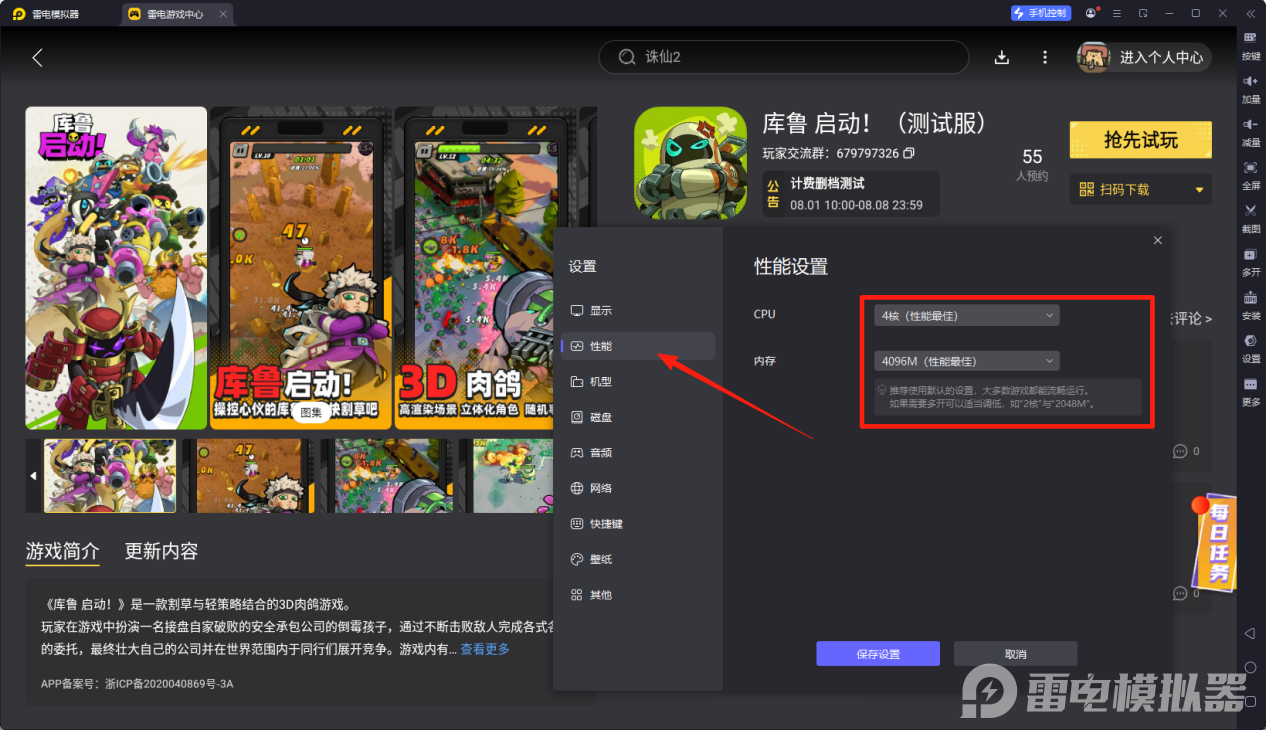Screen dimensions: 1266x730
Task: Click the APP备案号 record text
Action: point(137,684)
